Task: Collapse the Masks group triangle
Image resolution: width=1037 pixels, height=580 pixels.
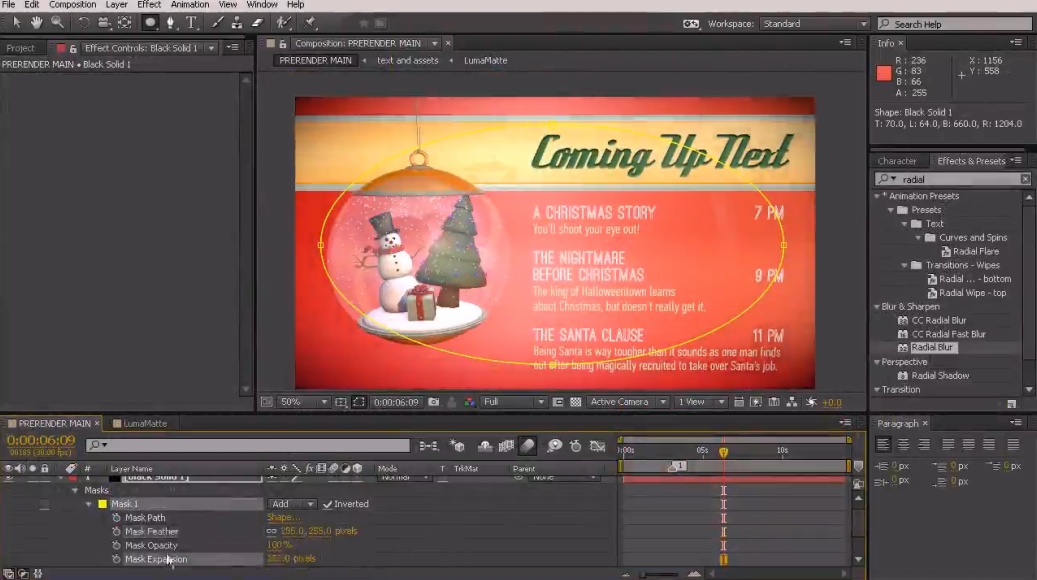Action: click(x=75, y=491)
